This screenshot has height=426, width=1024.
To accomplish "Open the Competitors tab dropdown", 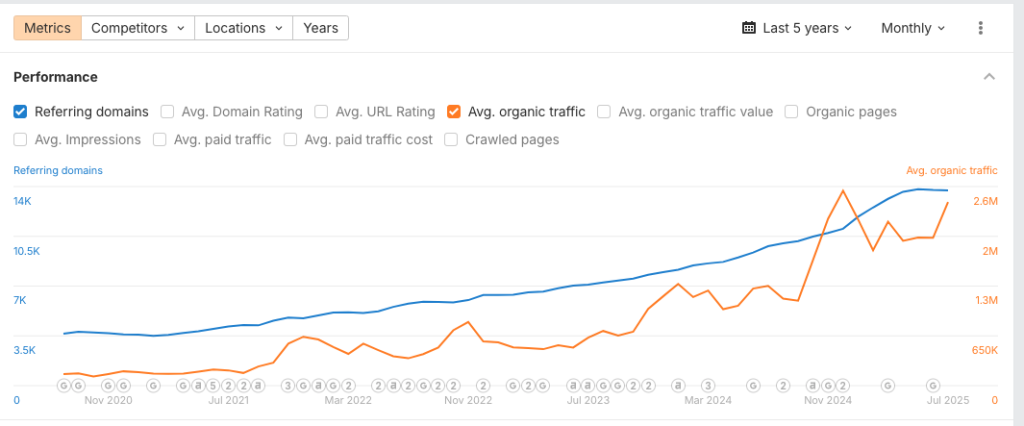I will point(138,28).
